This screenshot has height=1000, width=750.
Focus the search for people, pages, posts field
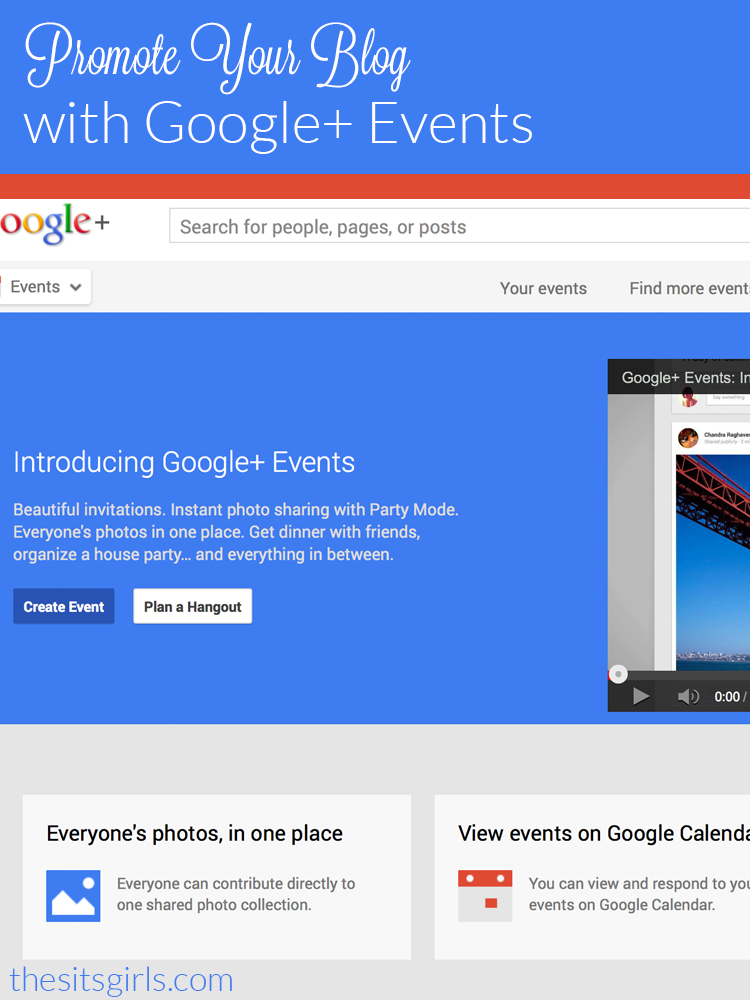point(459,226)
